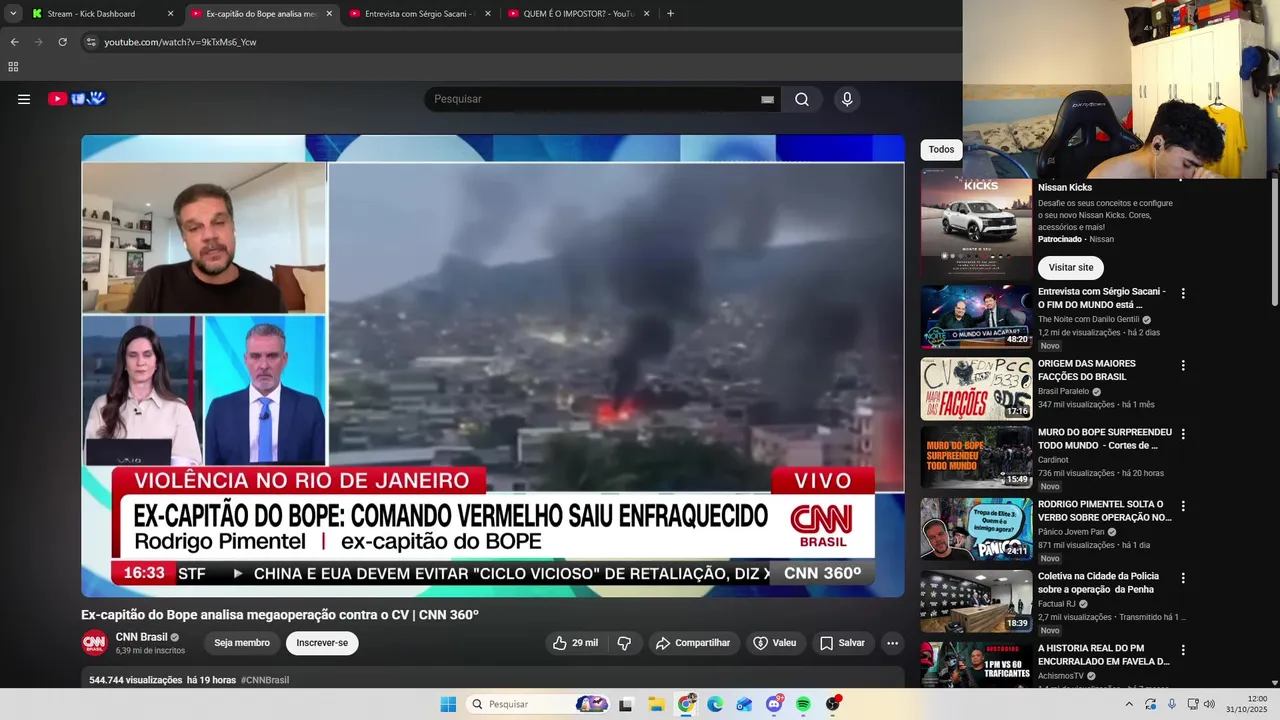Open CNN Brasil channel avatar
This screenshot has width=1280, height=720.
pyautogui.click(x=94, y=643)
